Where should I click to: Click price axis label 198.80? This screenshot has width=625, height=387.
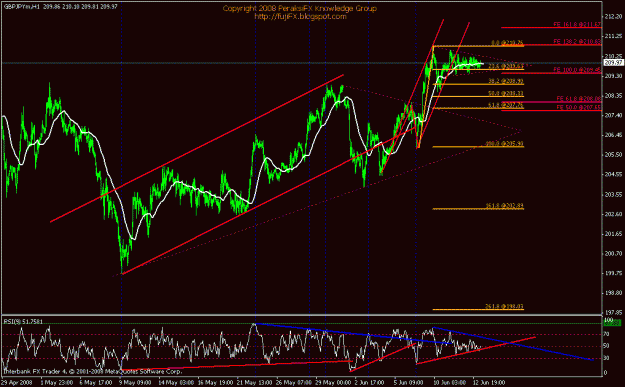[614, 293]
